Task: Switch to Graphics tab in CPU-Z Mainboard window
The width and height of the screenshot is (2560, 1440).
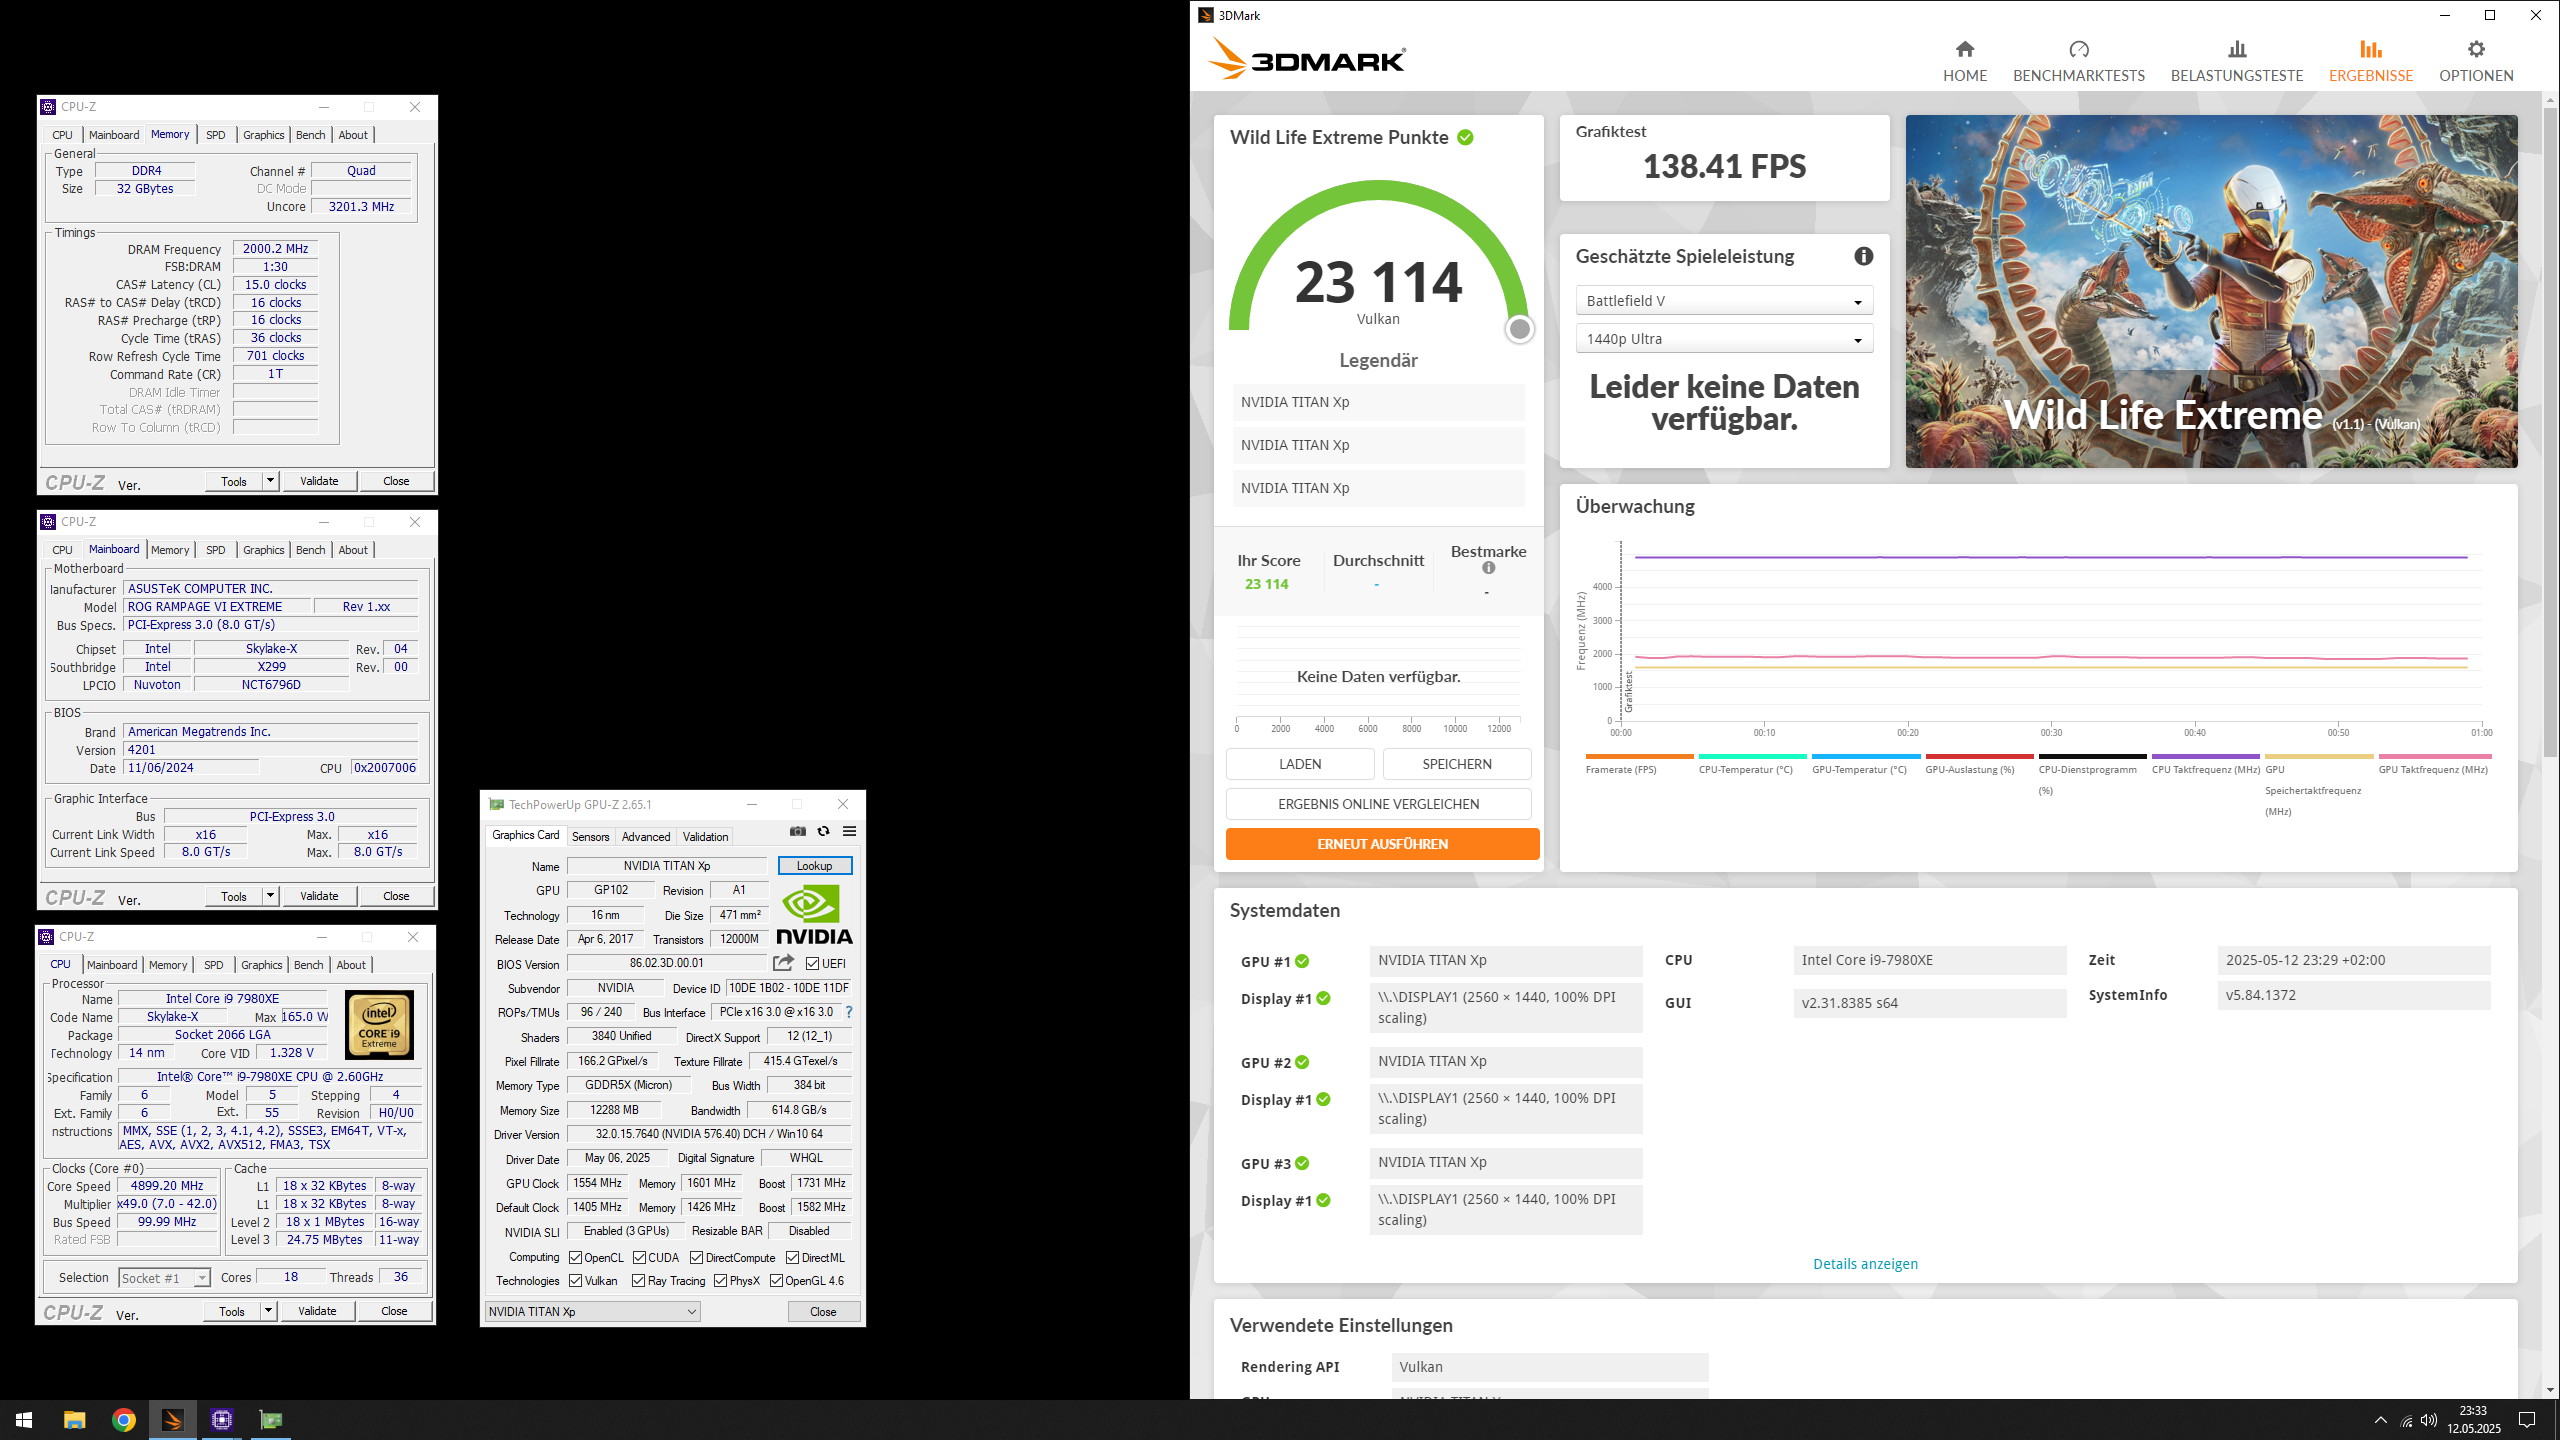Action: point(264,550)
